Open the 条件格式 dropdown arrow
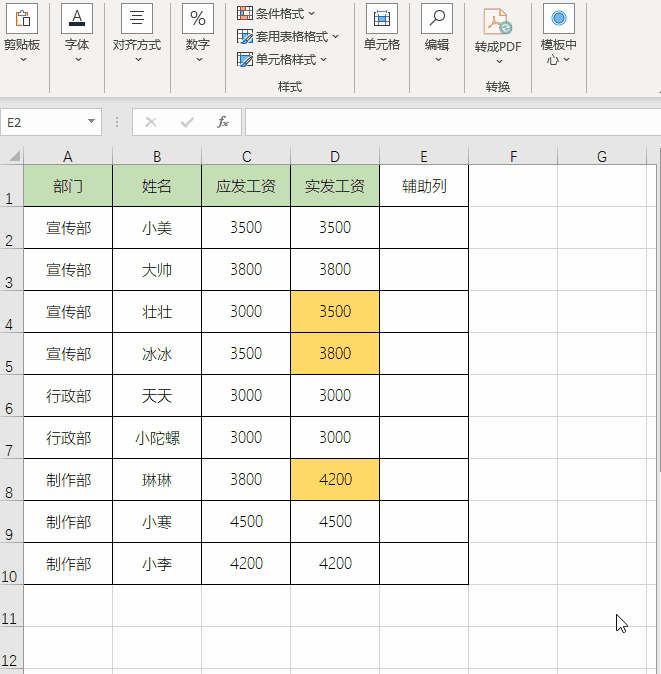 (312, 14)
